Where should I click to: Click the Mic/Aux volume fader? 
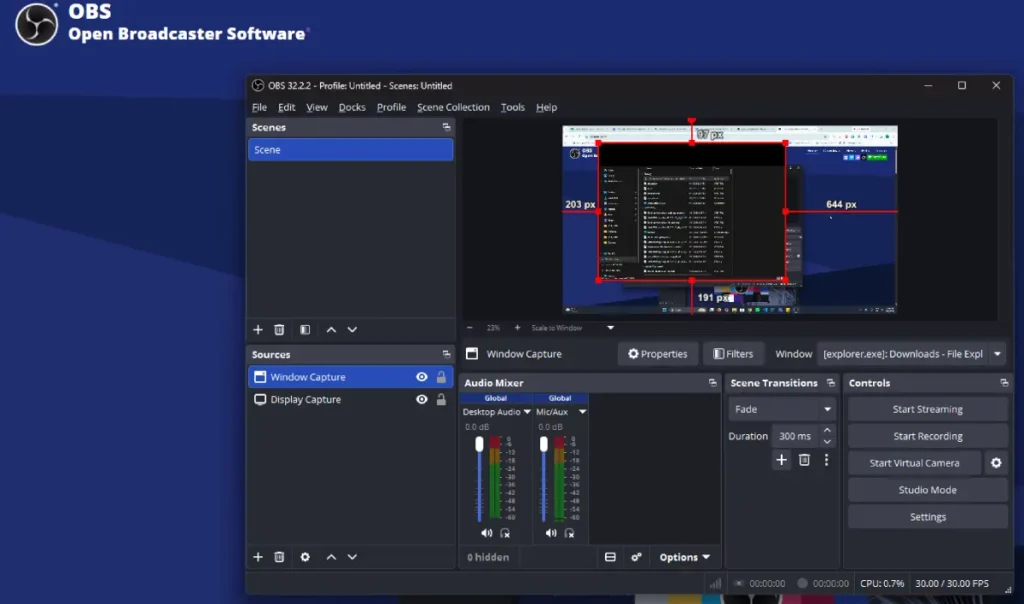click(543, 444)
